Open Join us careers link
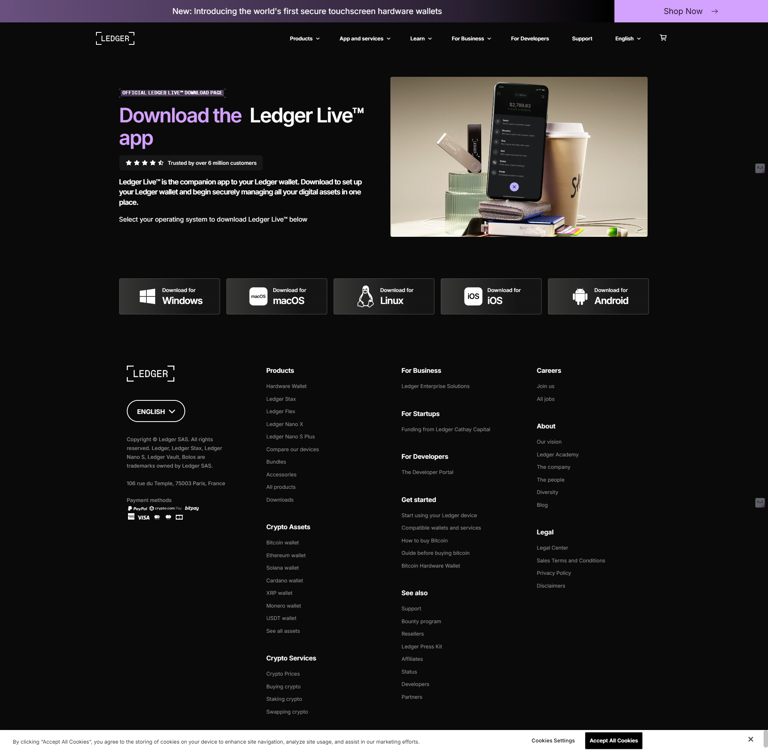This screenshot has height=750, width=768. click(545, 386)
